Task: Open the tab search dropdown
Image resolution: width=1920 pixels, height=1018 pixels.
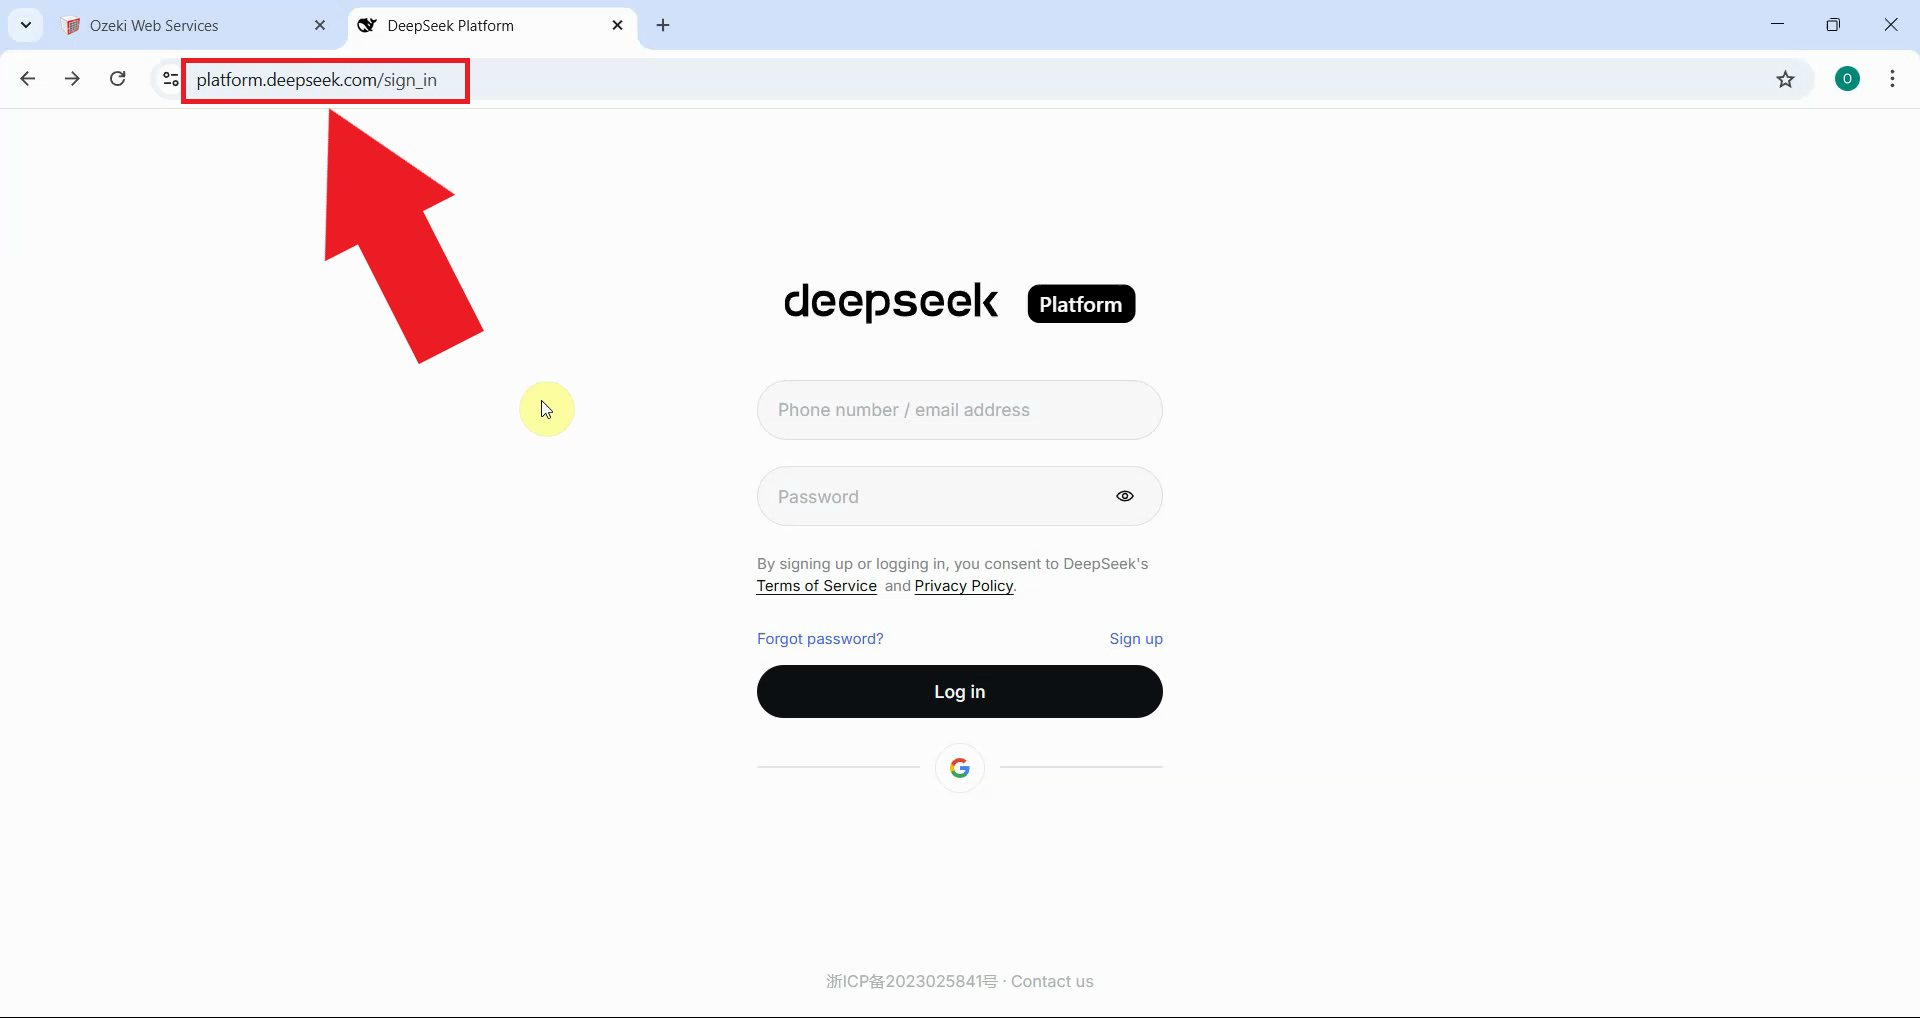Action: 26,25
